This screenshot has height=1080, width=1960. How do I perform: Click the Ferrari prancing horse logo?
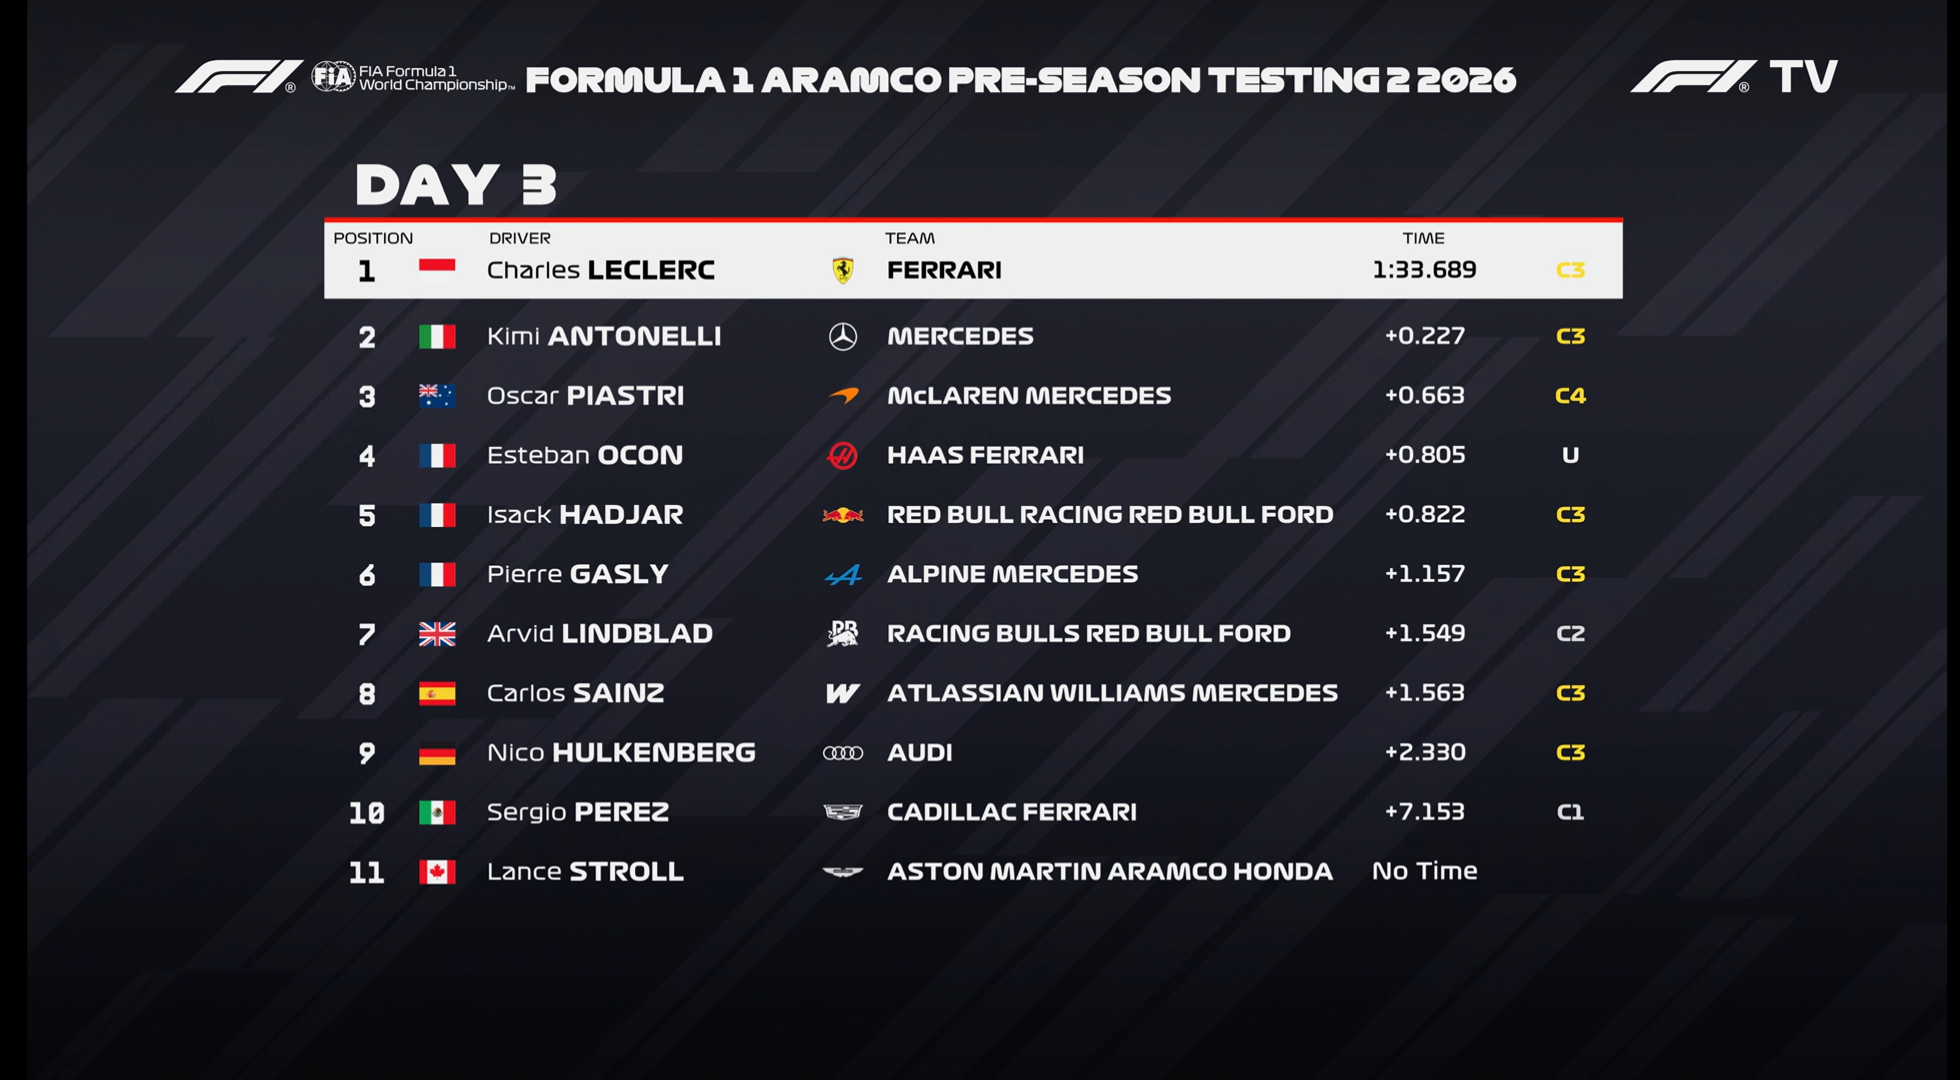click(843, 270)
